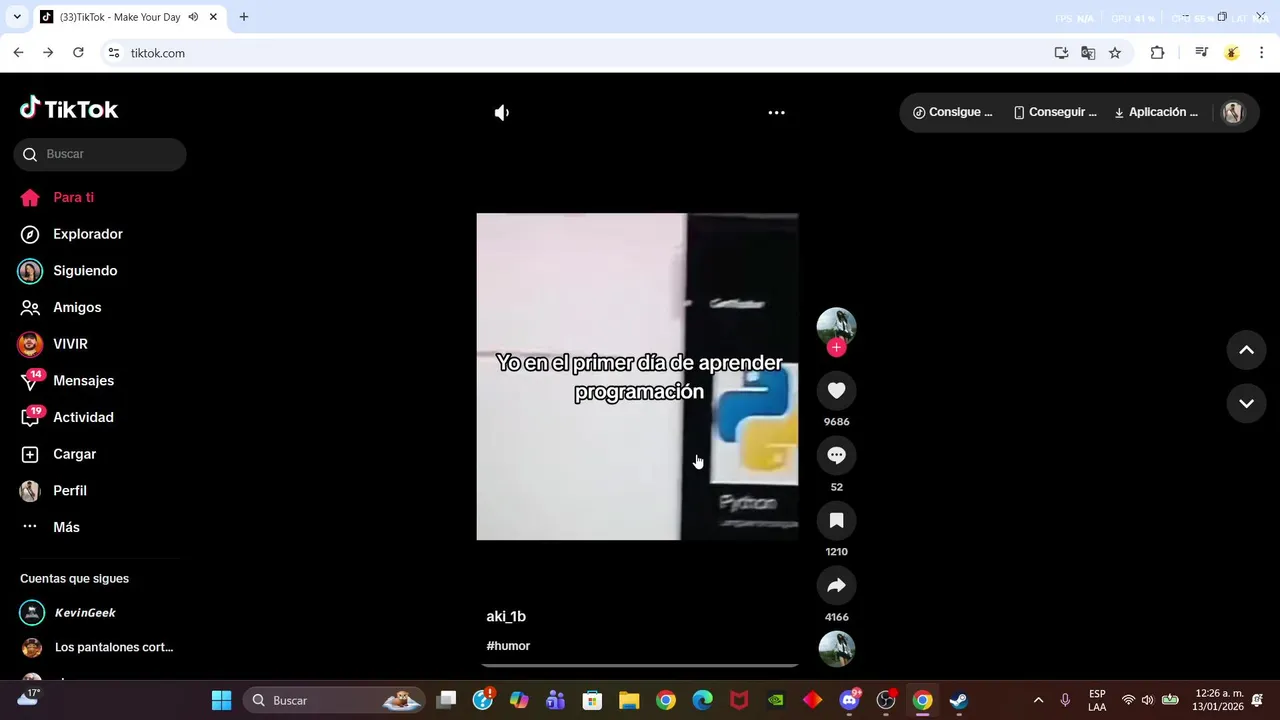Screen dimensions: 1280x720
Task: View site information icon in address bar
Action: click(114, 53)
